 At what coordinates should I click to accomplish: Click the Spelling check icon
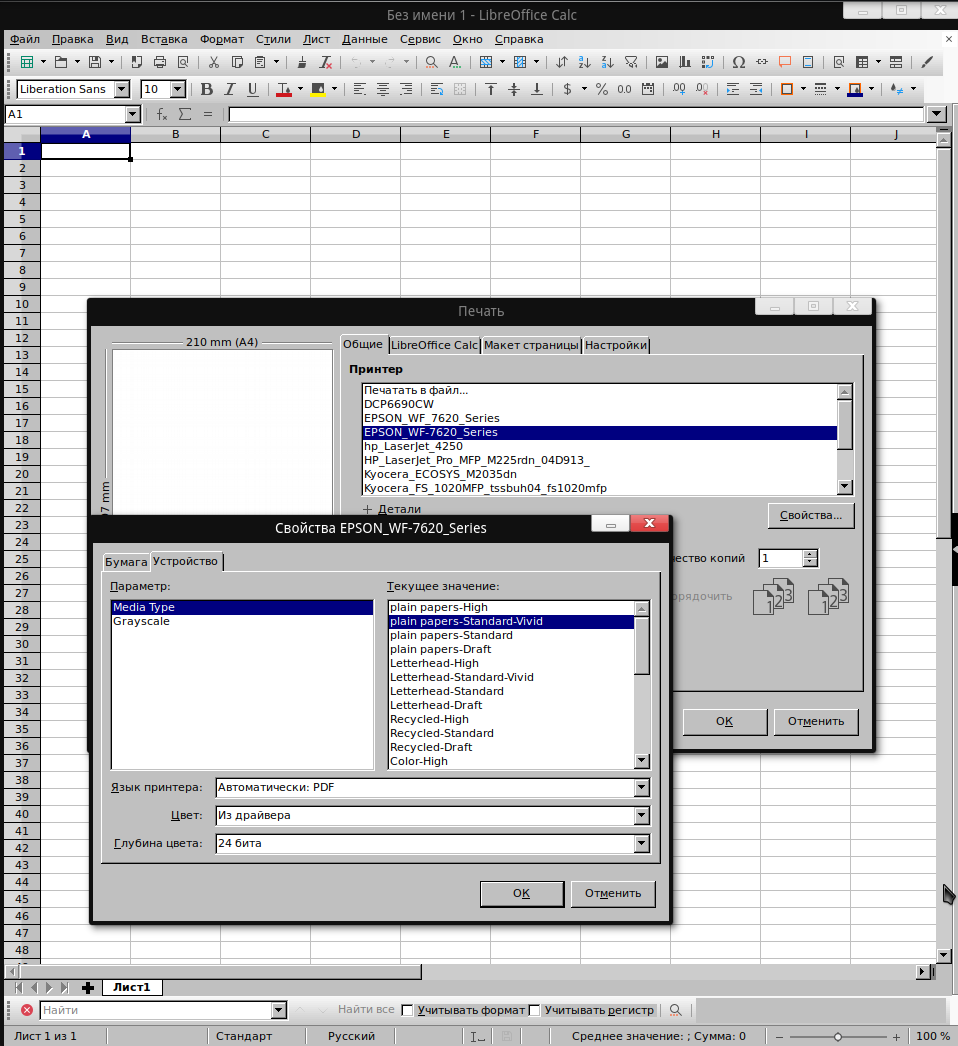(454, 62)
